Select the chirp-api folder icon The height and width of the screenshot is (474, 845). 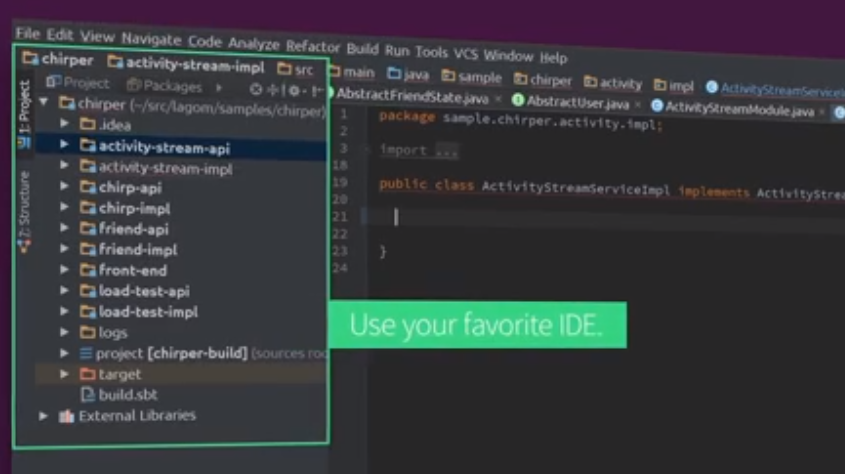click(87, 187)
